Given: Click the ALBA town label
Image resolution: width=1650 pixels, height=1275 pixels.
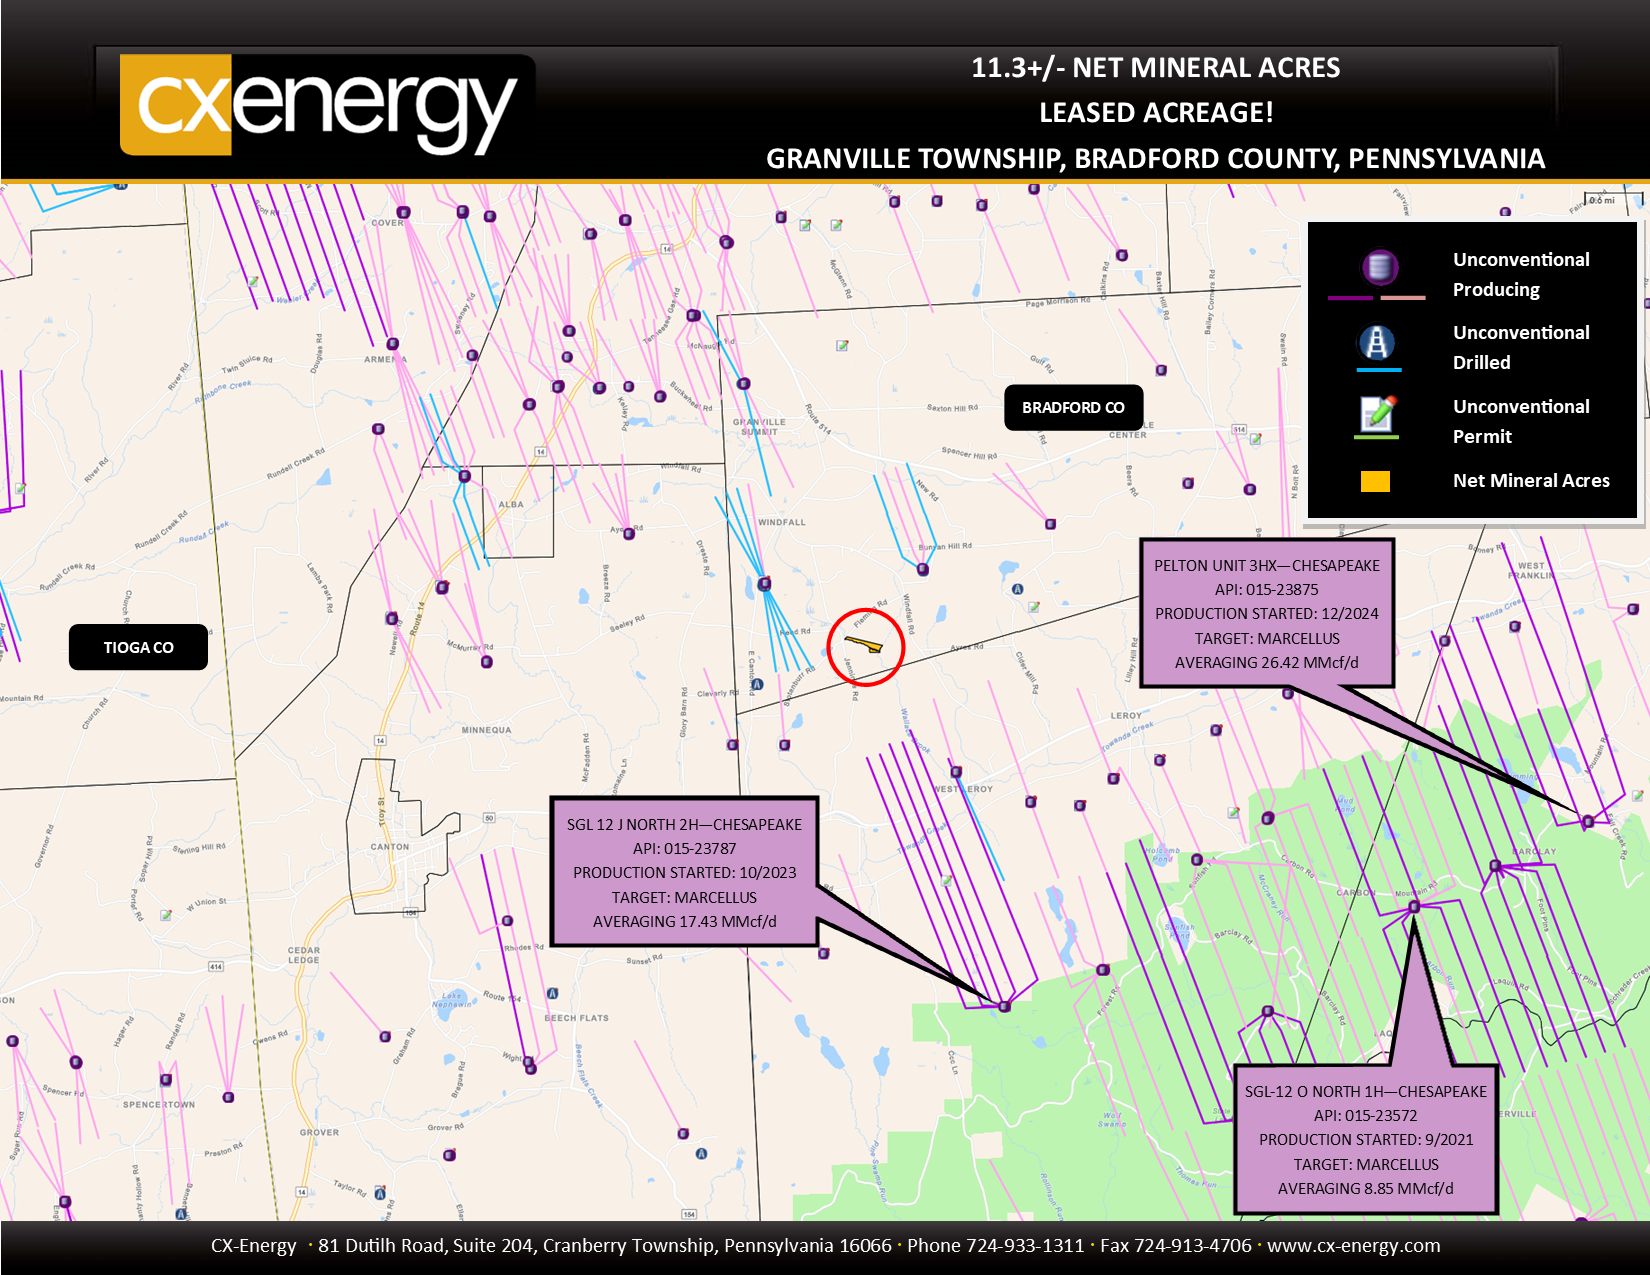Looking at the screenshot, I should 511,504.
